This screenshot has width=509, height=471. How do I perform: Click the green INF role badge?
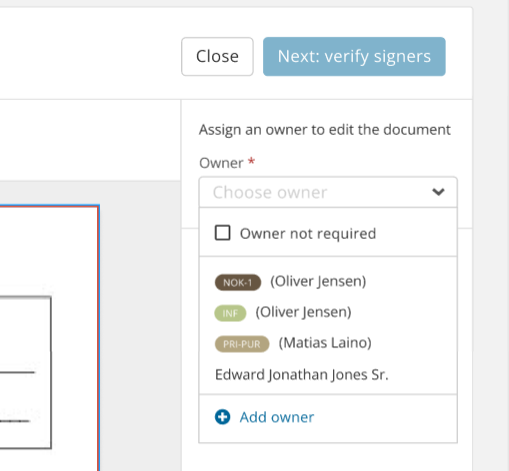click(230, 313)
